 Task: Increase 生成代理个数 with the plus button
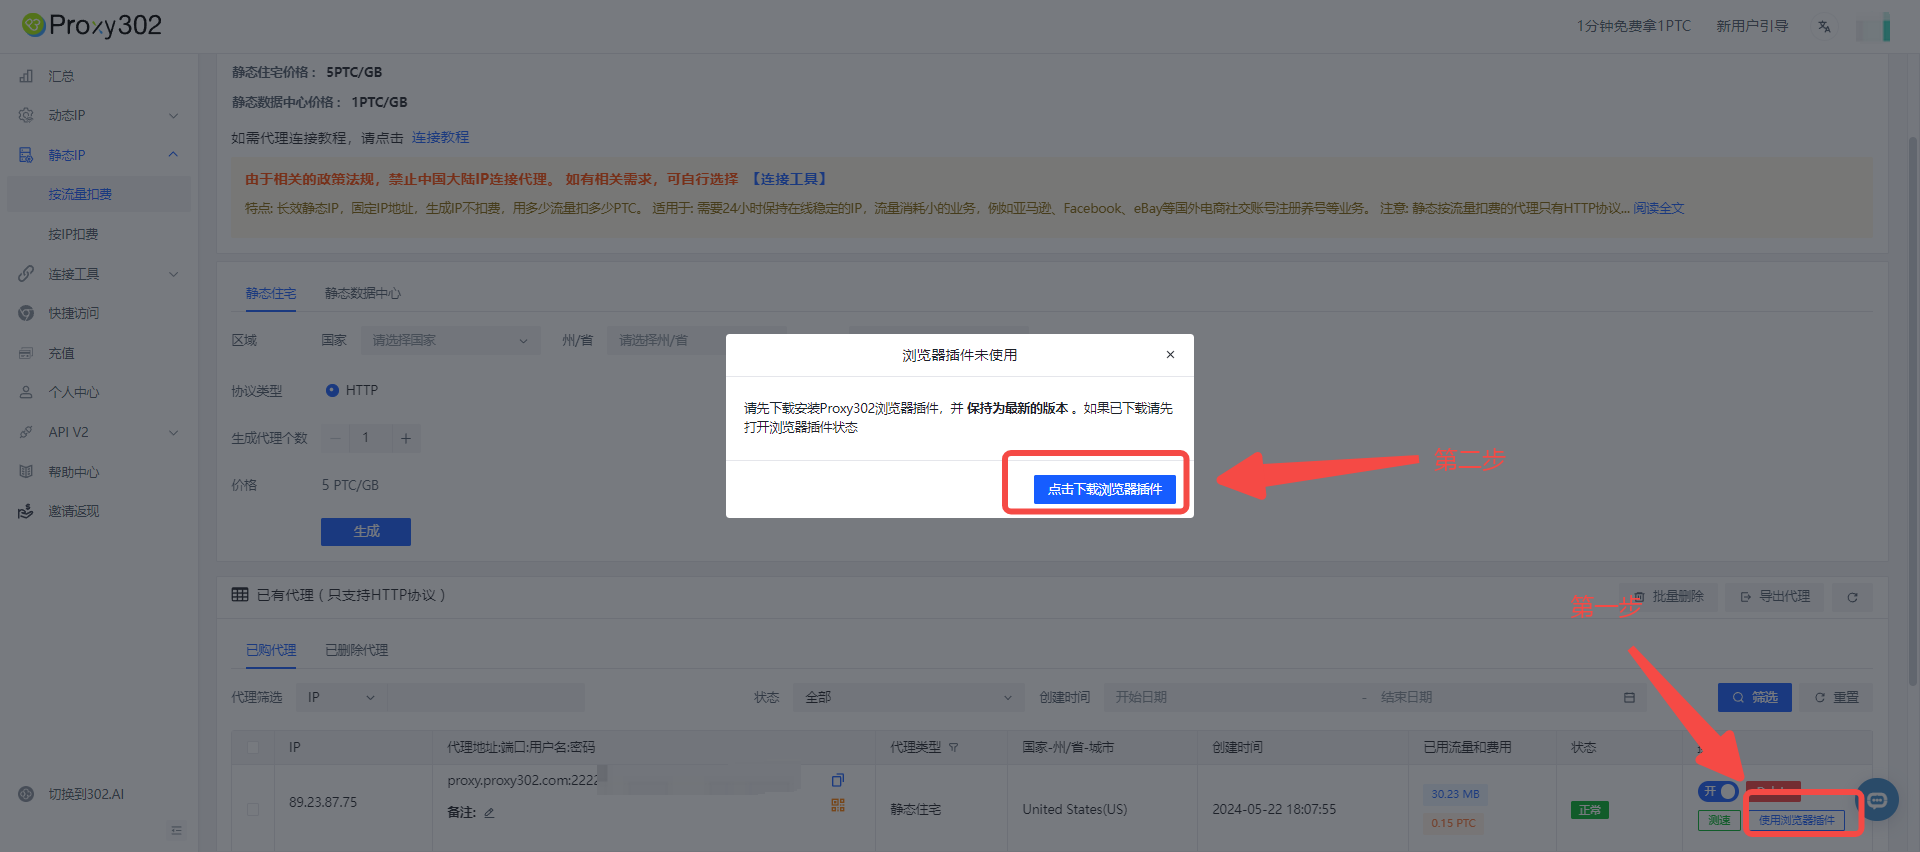click(406, 438)
